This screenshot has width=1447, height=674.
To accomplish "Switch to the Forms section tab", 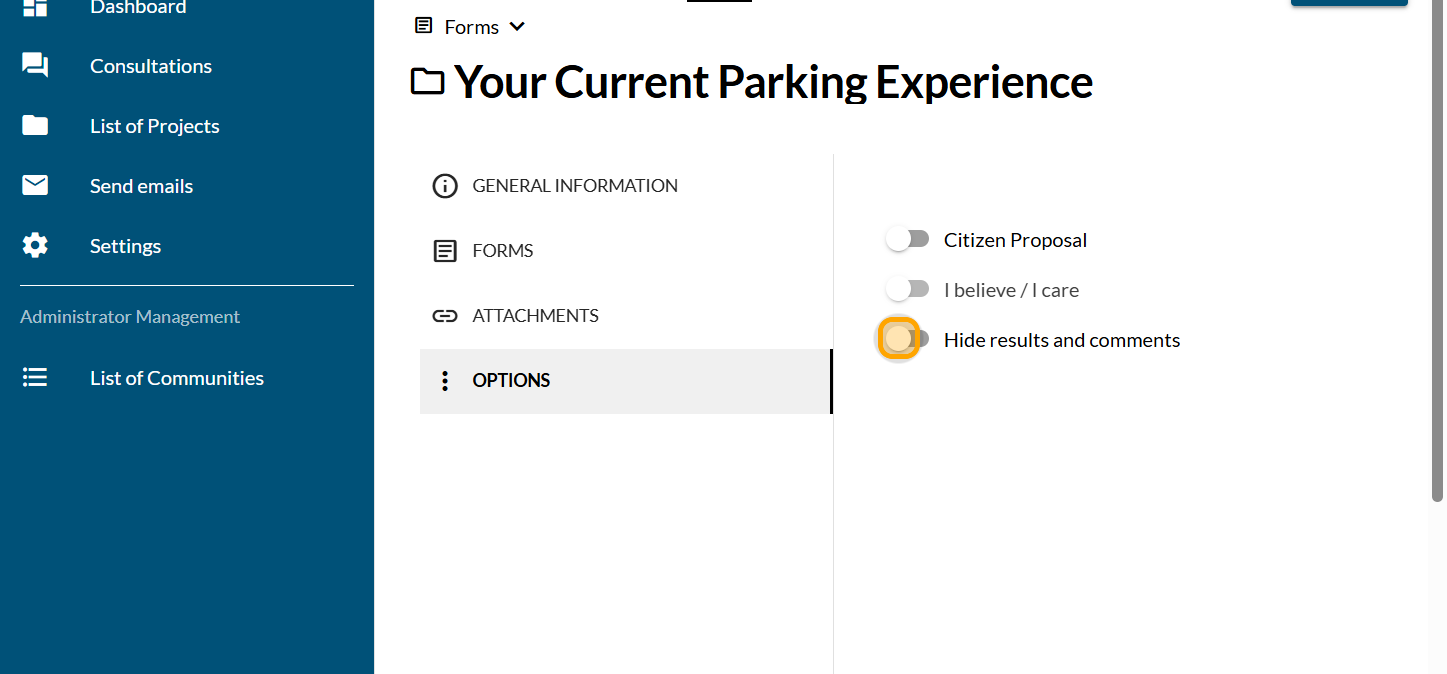I will click(x=503, y=251).
